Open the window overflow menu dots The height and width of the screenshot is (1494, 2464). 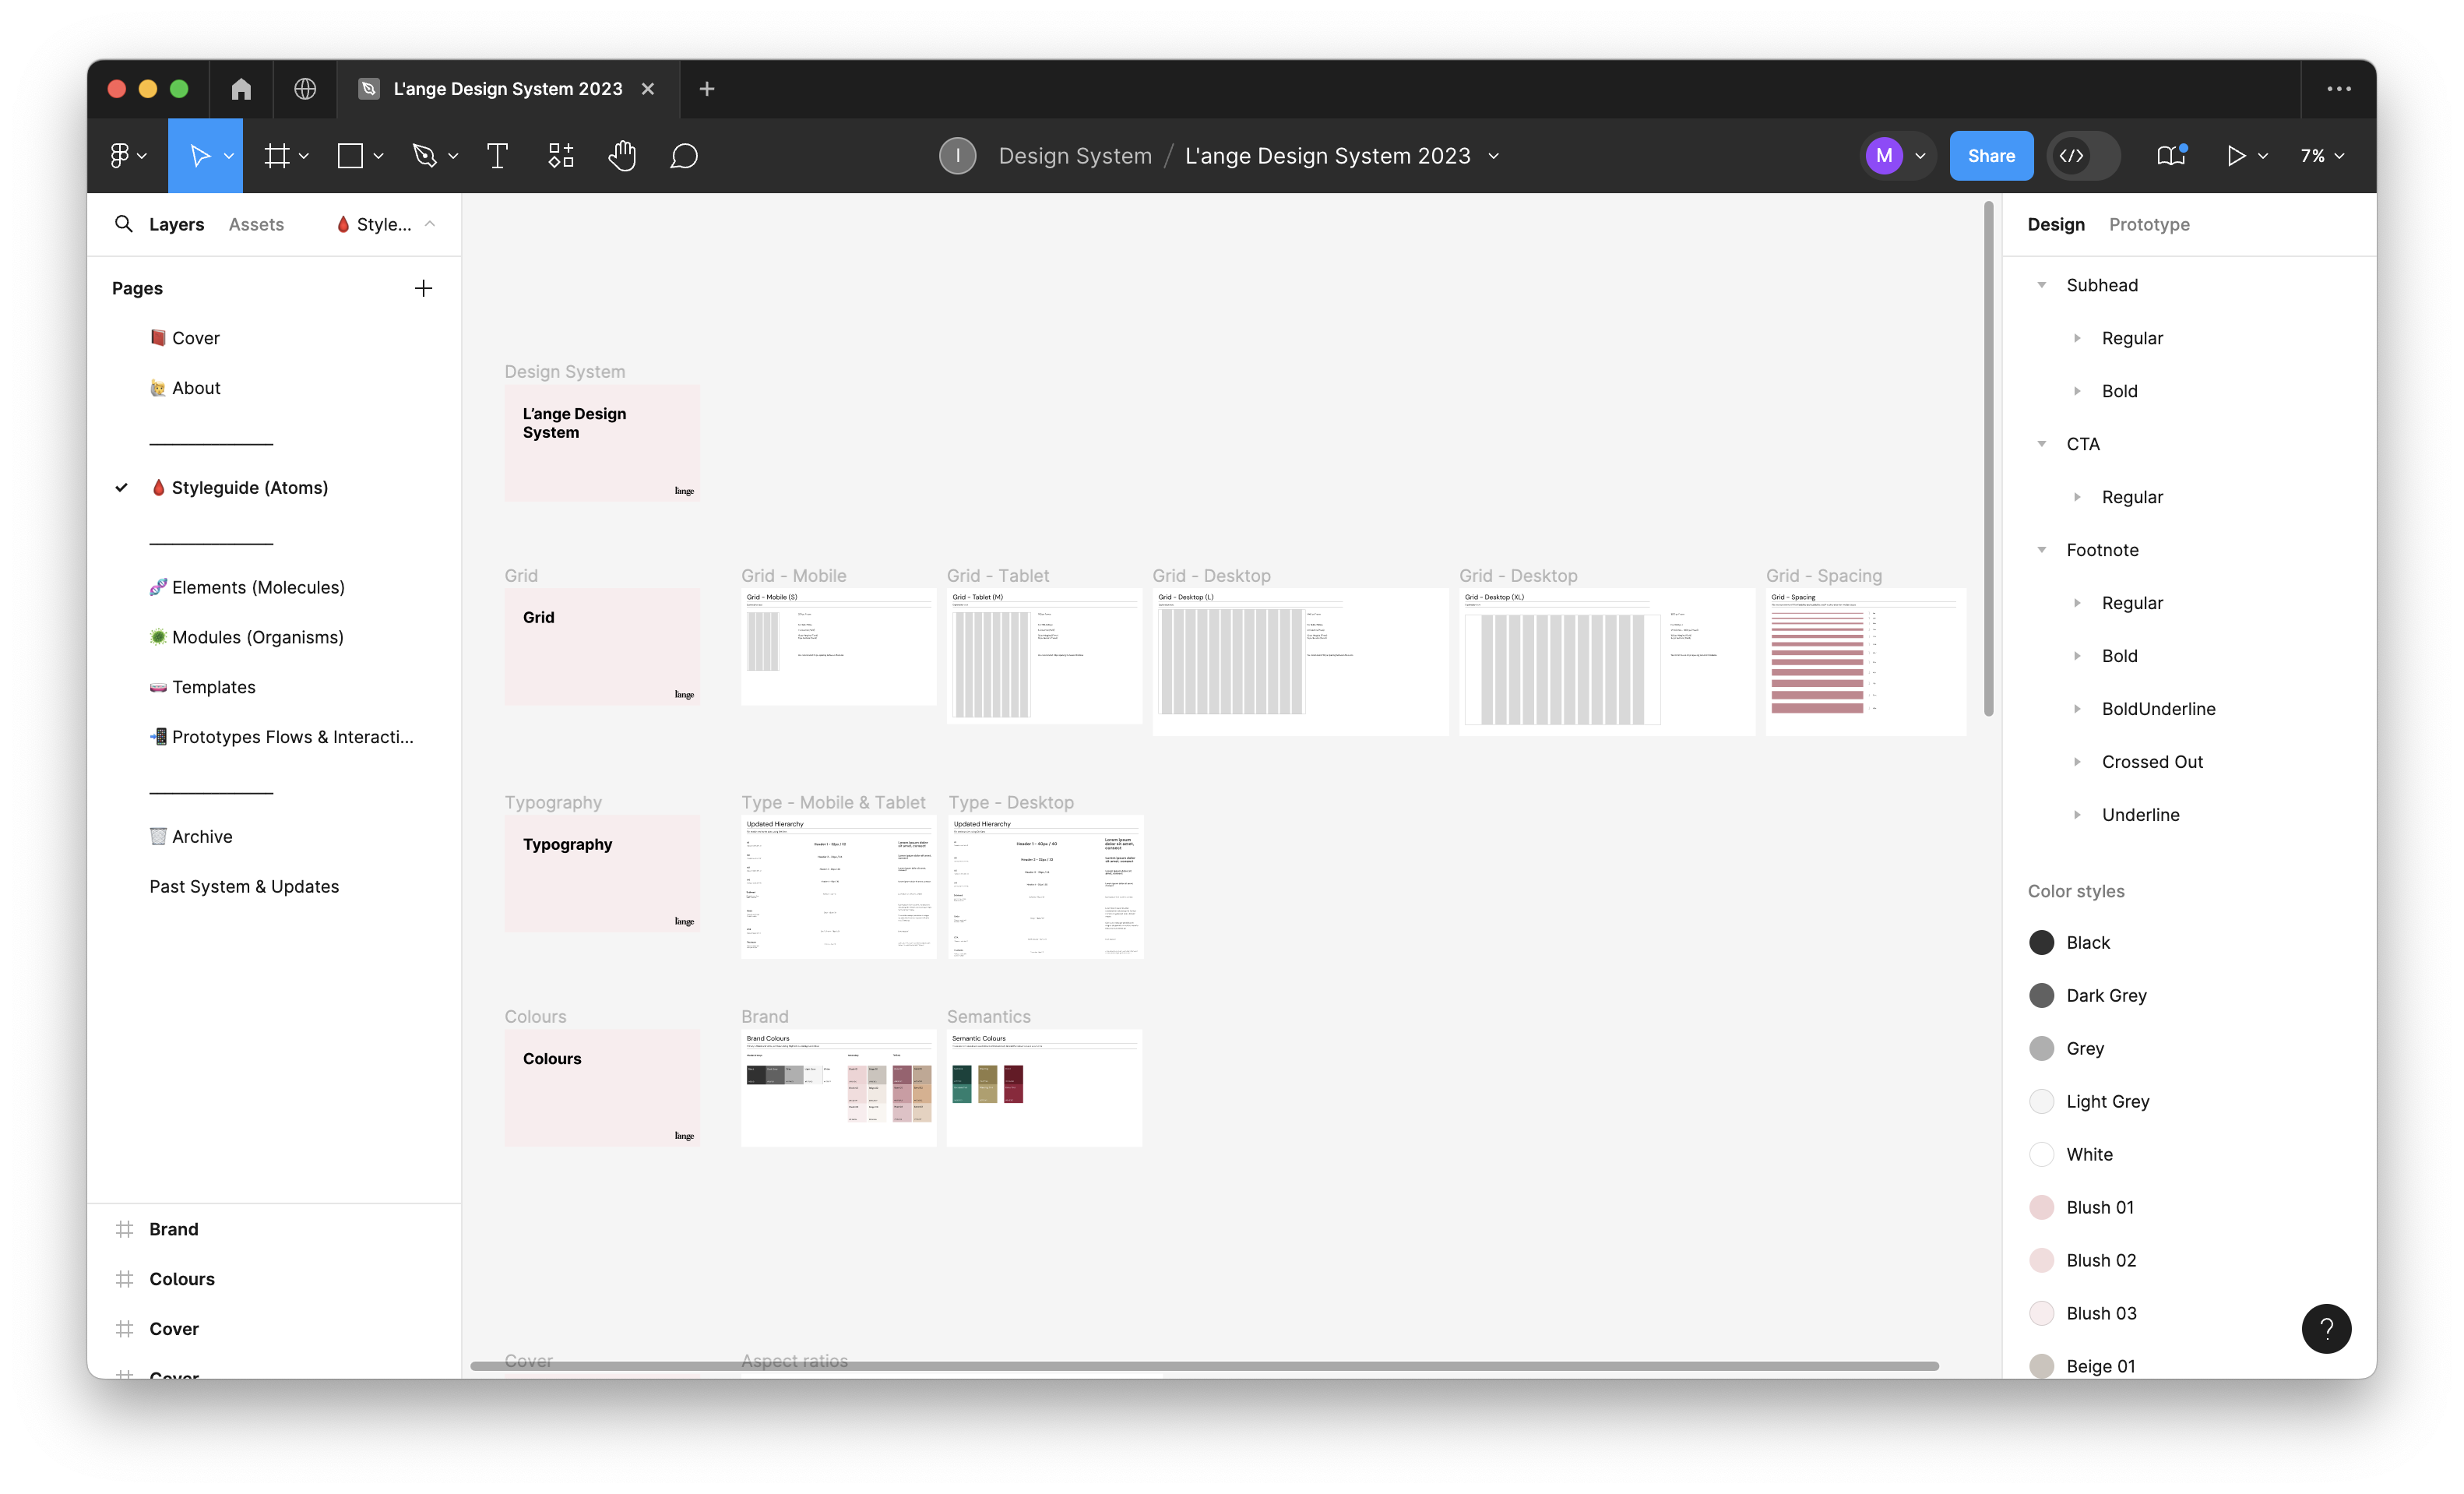(2338, 89)
